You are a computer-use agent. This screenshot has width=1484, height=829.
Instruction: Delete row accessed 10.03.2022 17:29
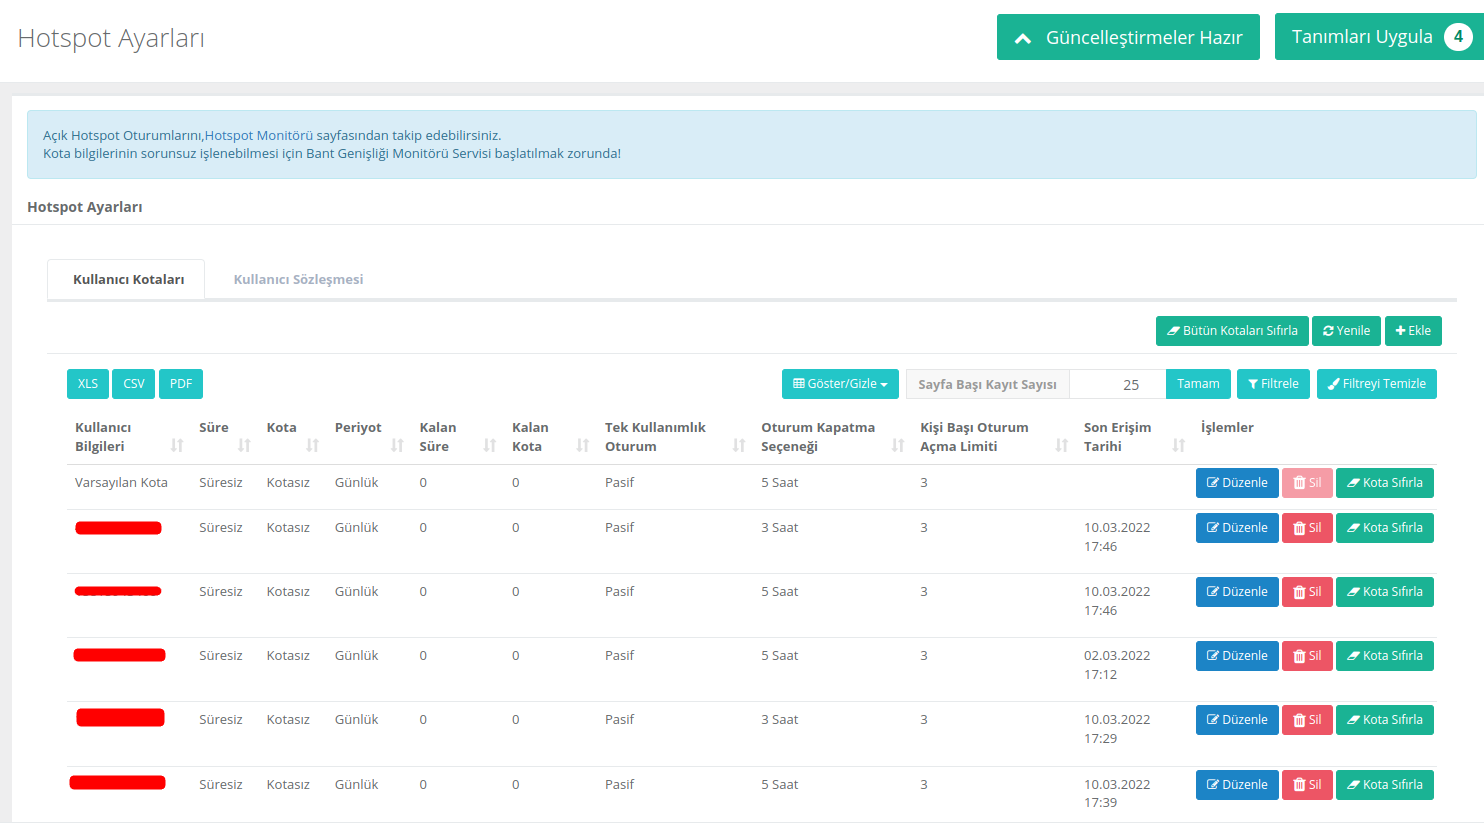pos(1307,720)
